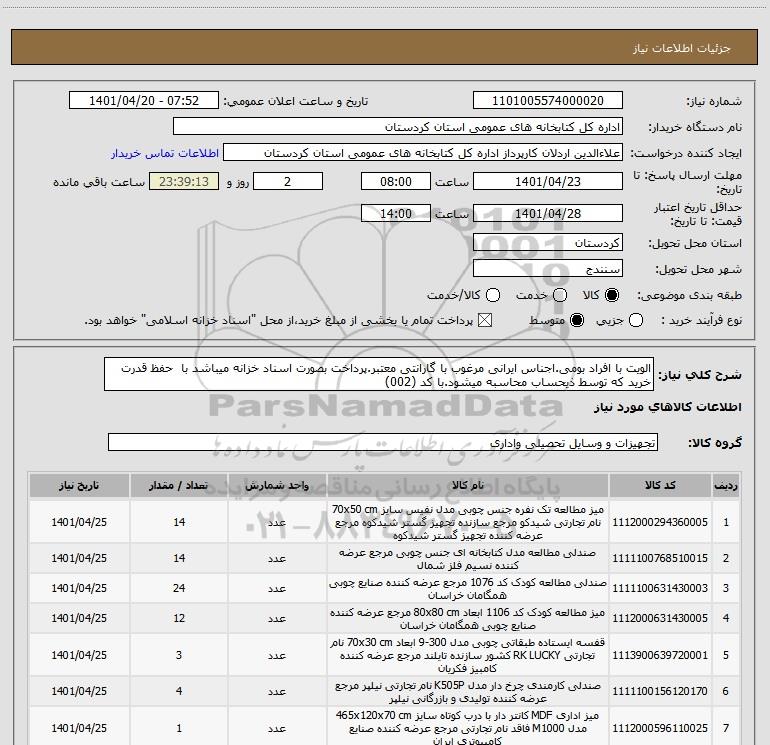Select the خدمت radio button

point(560,295)
